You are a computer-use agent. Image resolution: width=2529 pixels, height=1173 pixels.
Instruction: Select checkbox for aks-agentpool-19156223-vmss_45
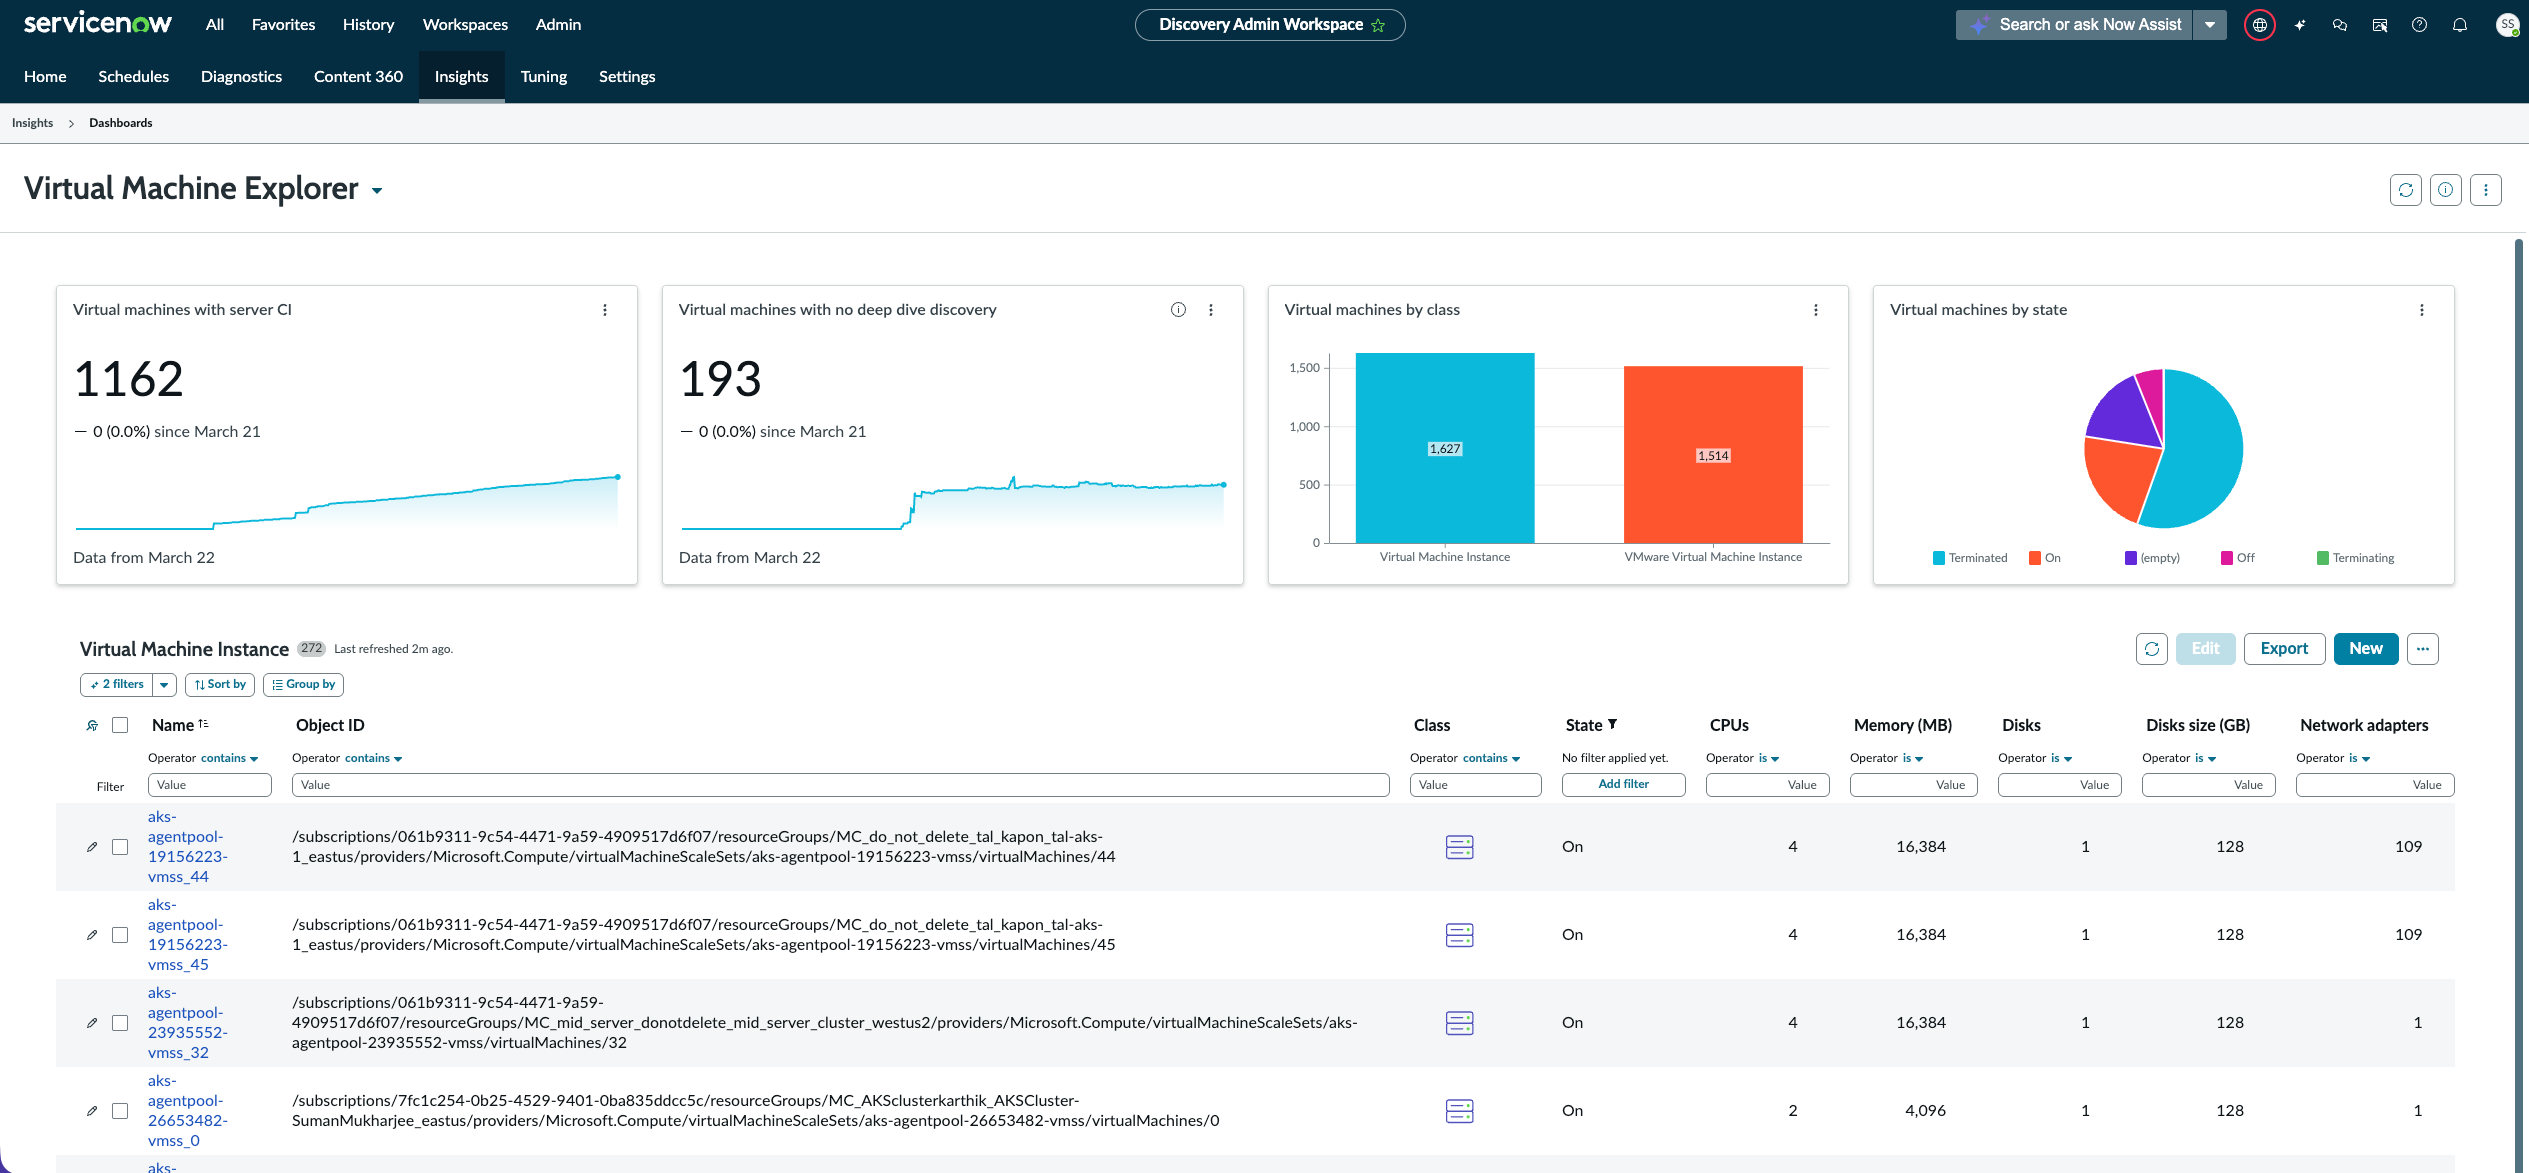tap(120, 935)
